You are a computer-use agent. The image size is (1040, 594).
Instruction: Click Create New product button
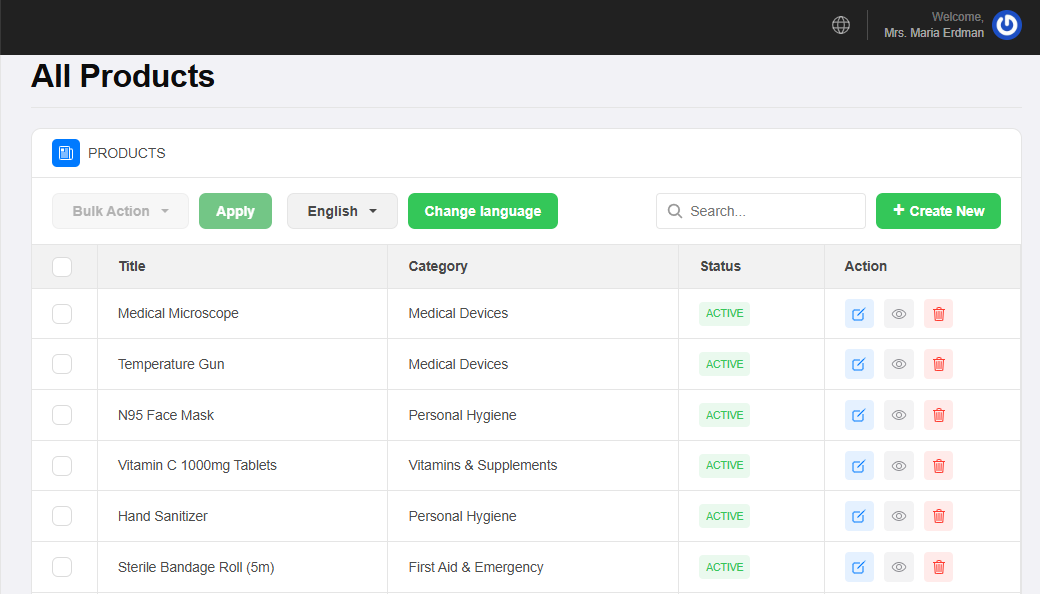tap(938, 211)
